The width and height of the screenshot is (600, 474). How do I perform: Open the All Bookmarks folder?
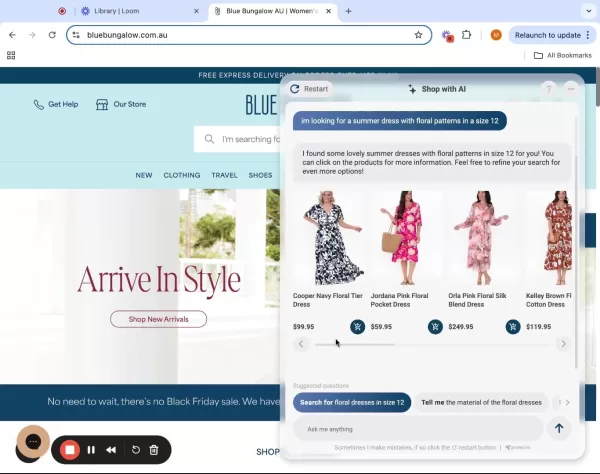pyautogui.click(x=562, y=55)
